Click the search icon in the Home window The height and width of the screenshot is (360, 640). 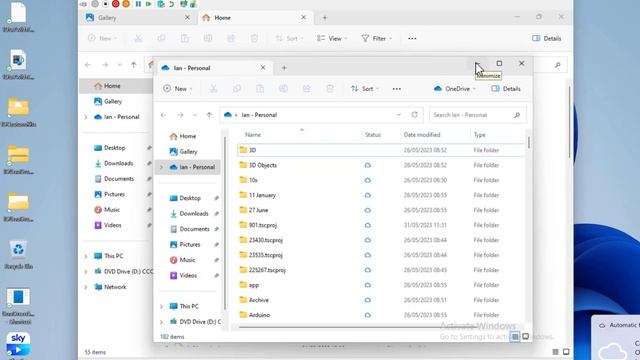pos(558,64)
